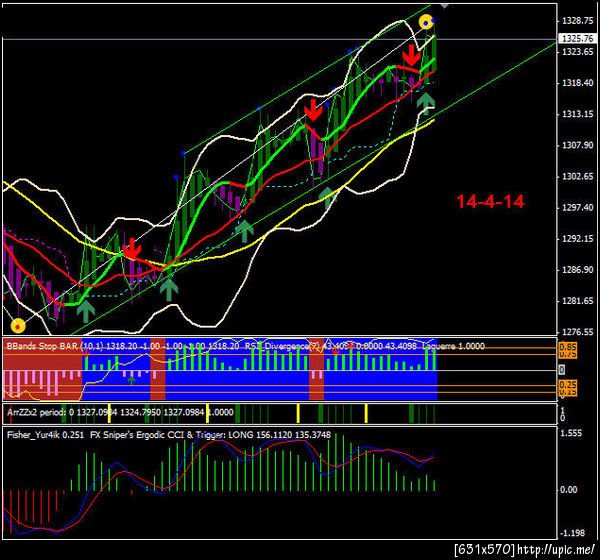
Task: Click the yellow circle marker at chart high
Action: coord(426,22)
